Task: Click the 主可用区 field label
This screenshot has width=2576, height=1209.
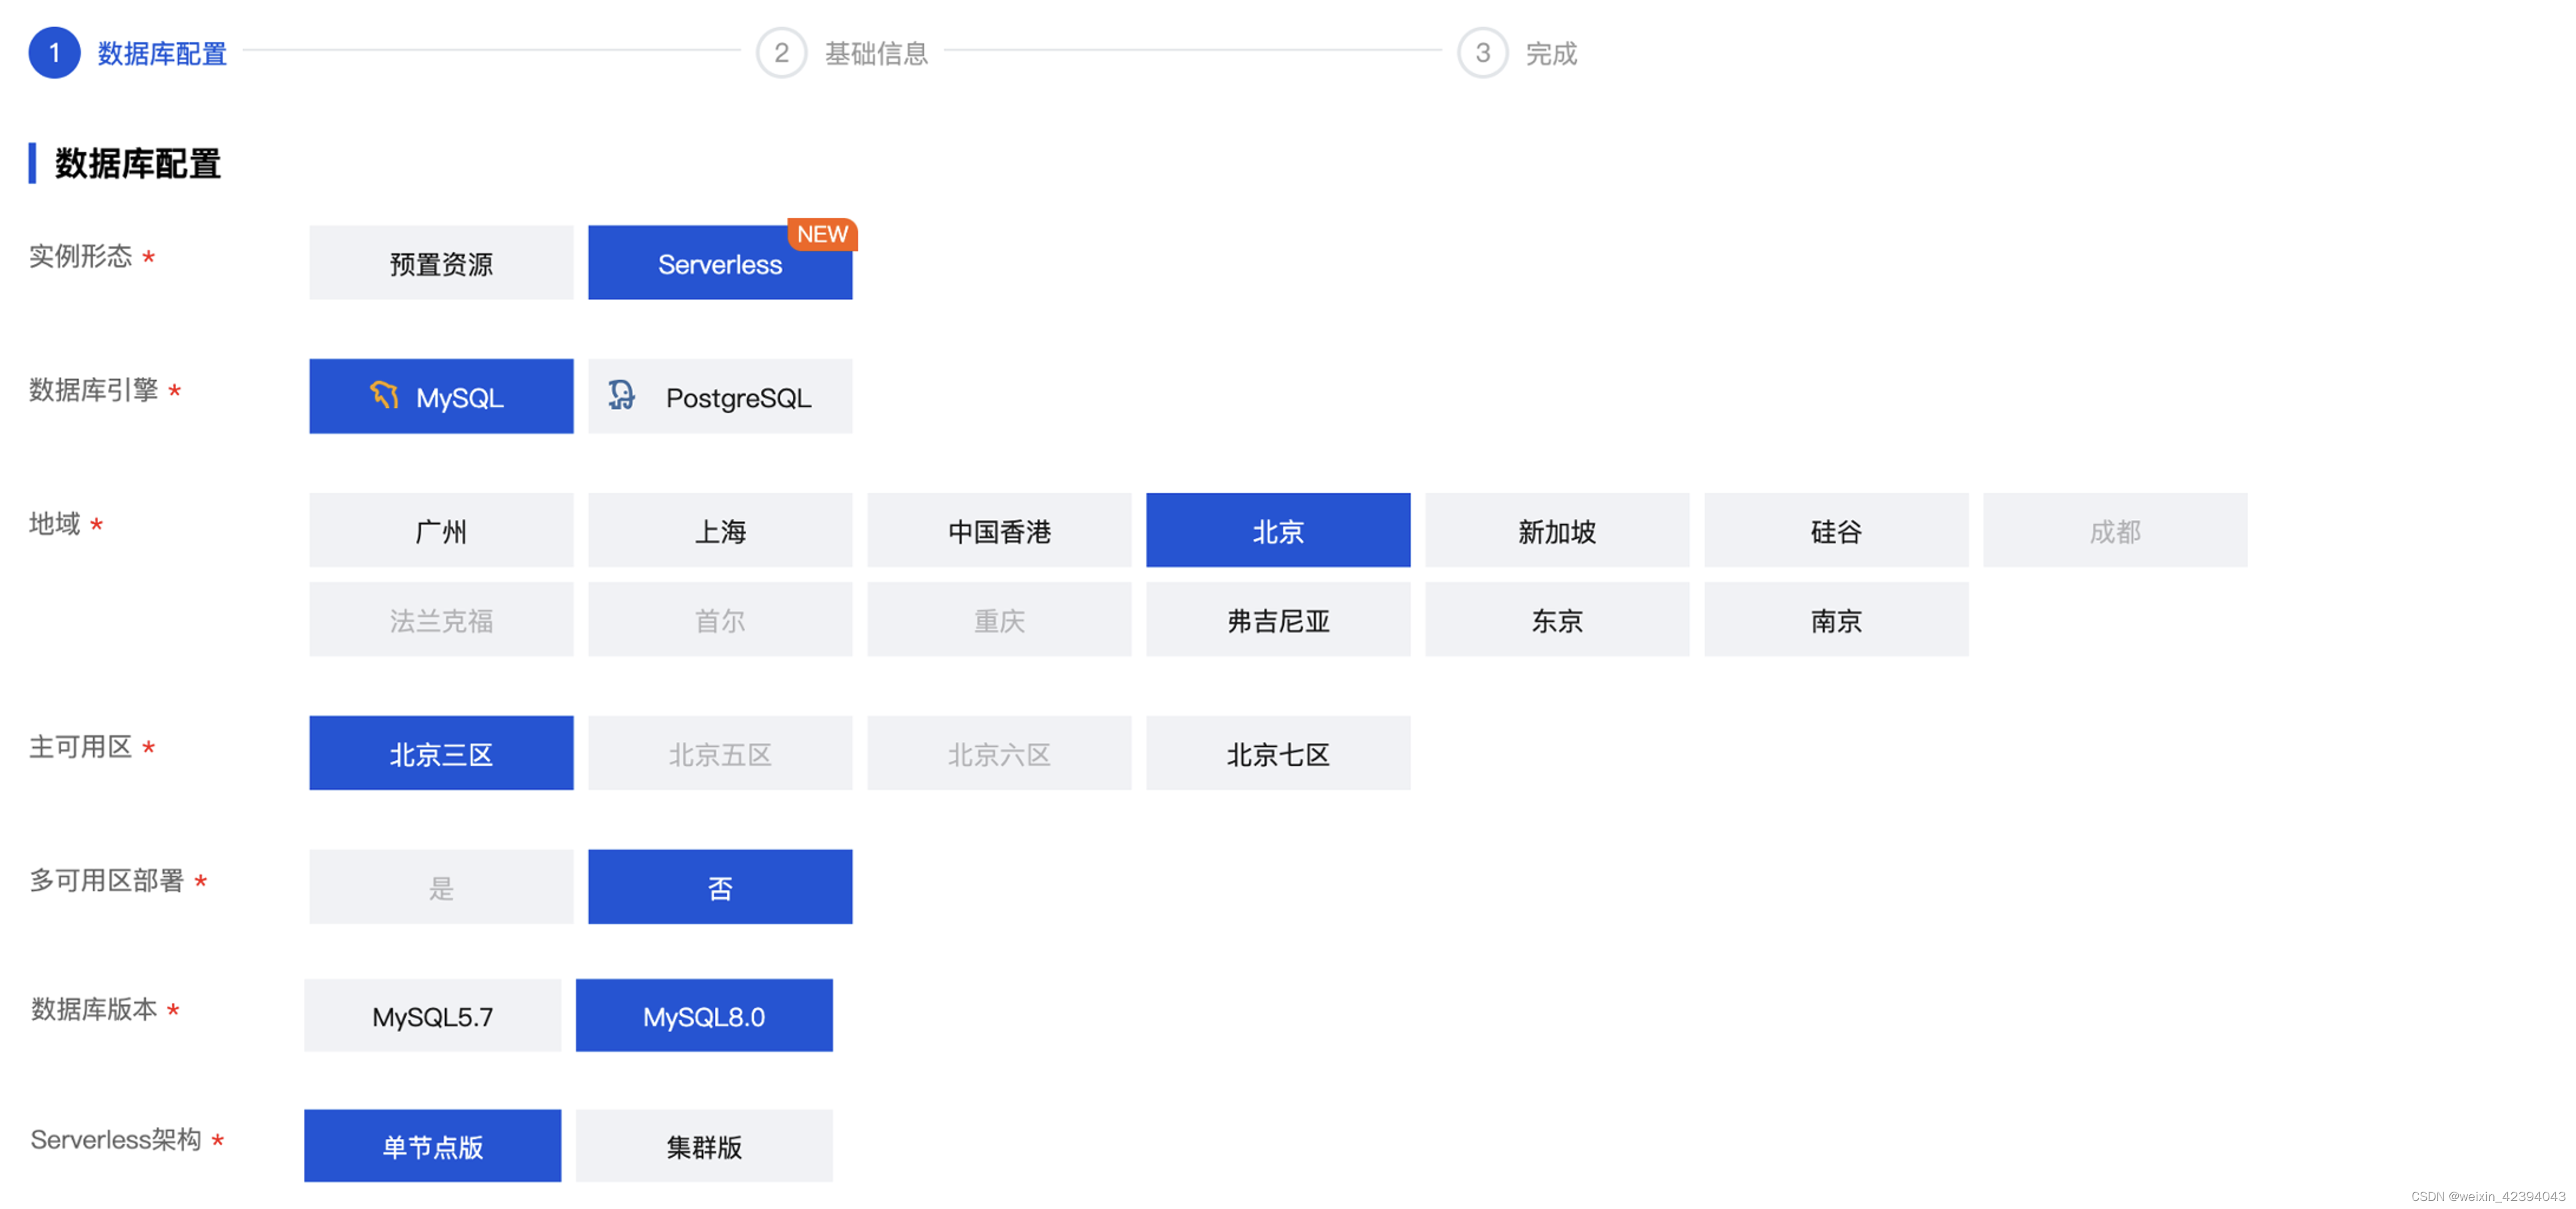Action: [x=80, y=747]
